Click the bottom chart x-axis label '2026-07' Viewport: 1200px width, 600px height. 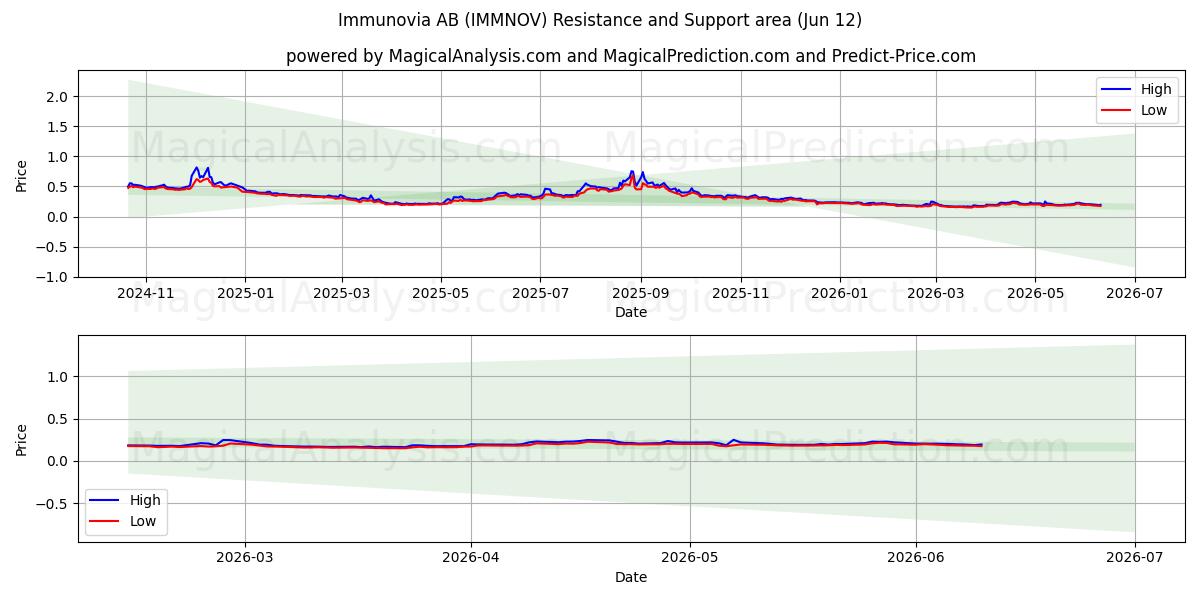click(1135, 558)
